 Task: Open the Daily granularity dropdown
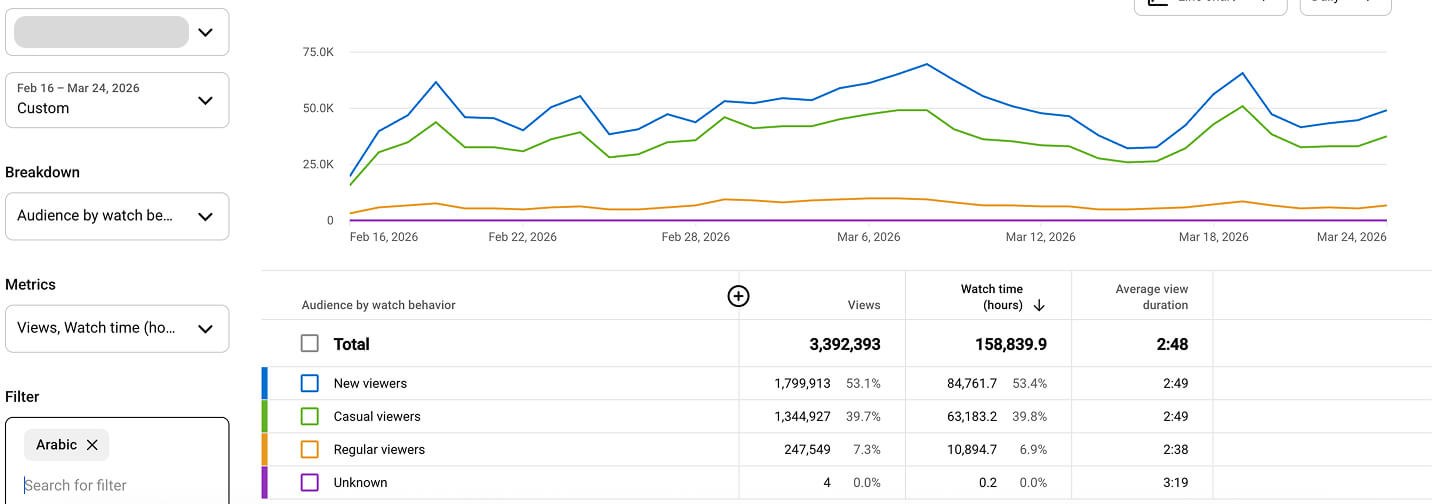pyautogui.click(x=1345, y=4)
